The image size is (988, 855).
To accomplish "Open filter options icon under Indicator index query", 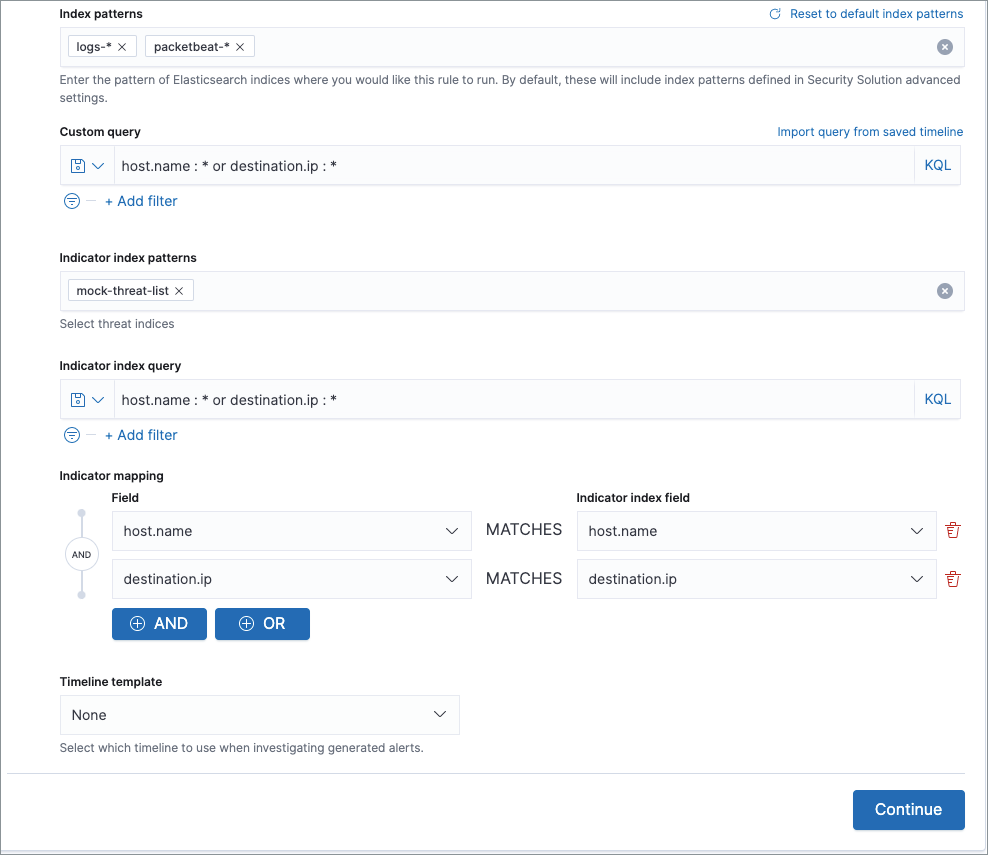I will pyautogui.click(x=72, y=435).
